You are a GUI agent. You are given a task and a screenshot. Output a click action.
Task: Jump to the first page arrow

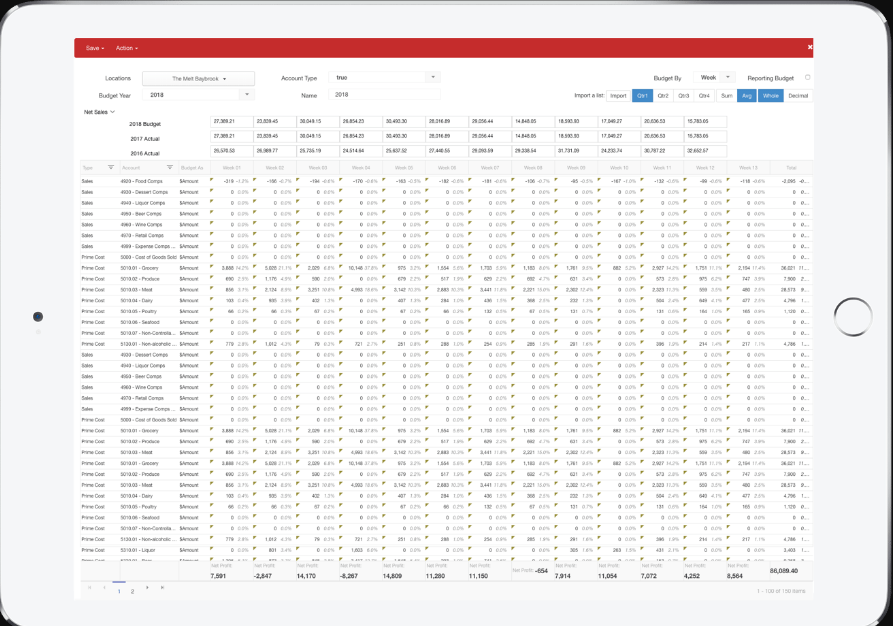pyautogui.click(x=89, y=587)
